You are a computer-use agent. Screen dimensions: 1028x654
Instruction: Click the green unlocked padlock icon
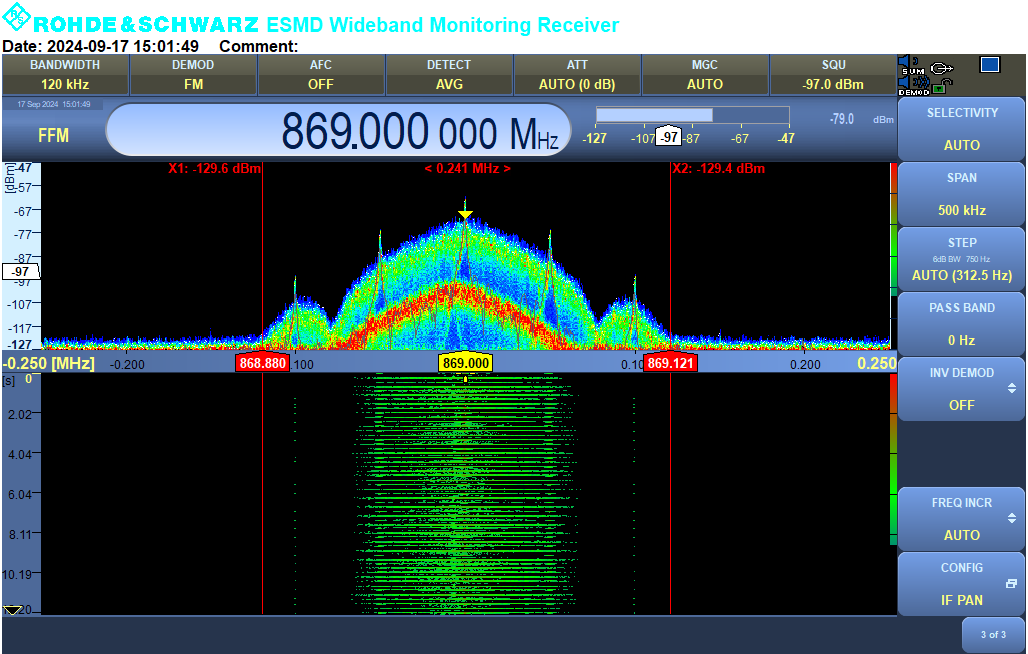point(942,86)
